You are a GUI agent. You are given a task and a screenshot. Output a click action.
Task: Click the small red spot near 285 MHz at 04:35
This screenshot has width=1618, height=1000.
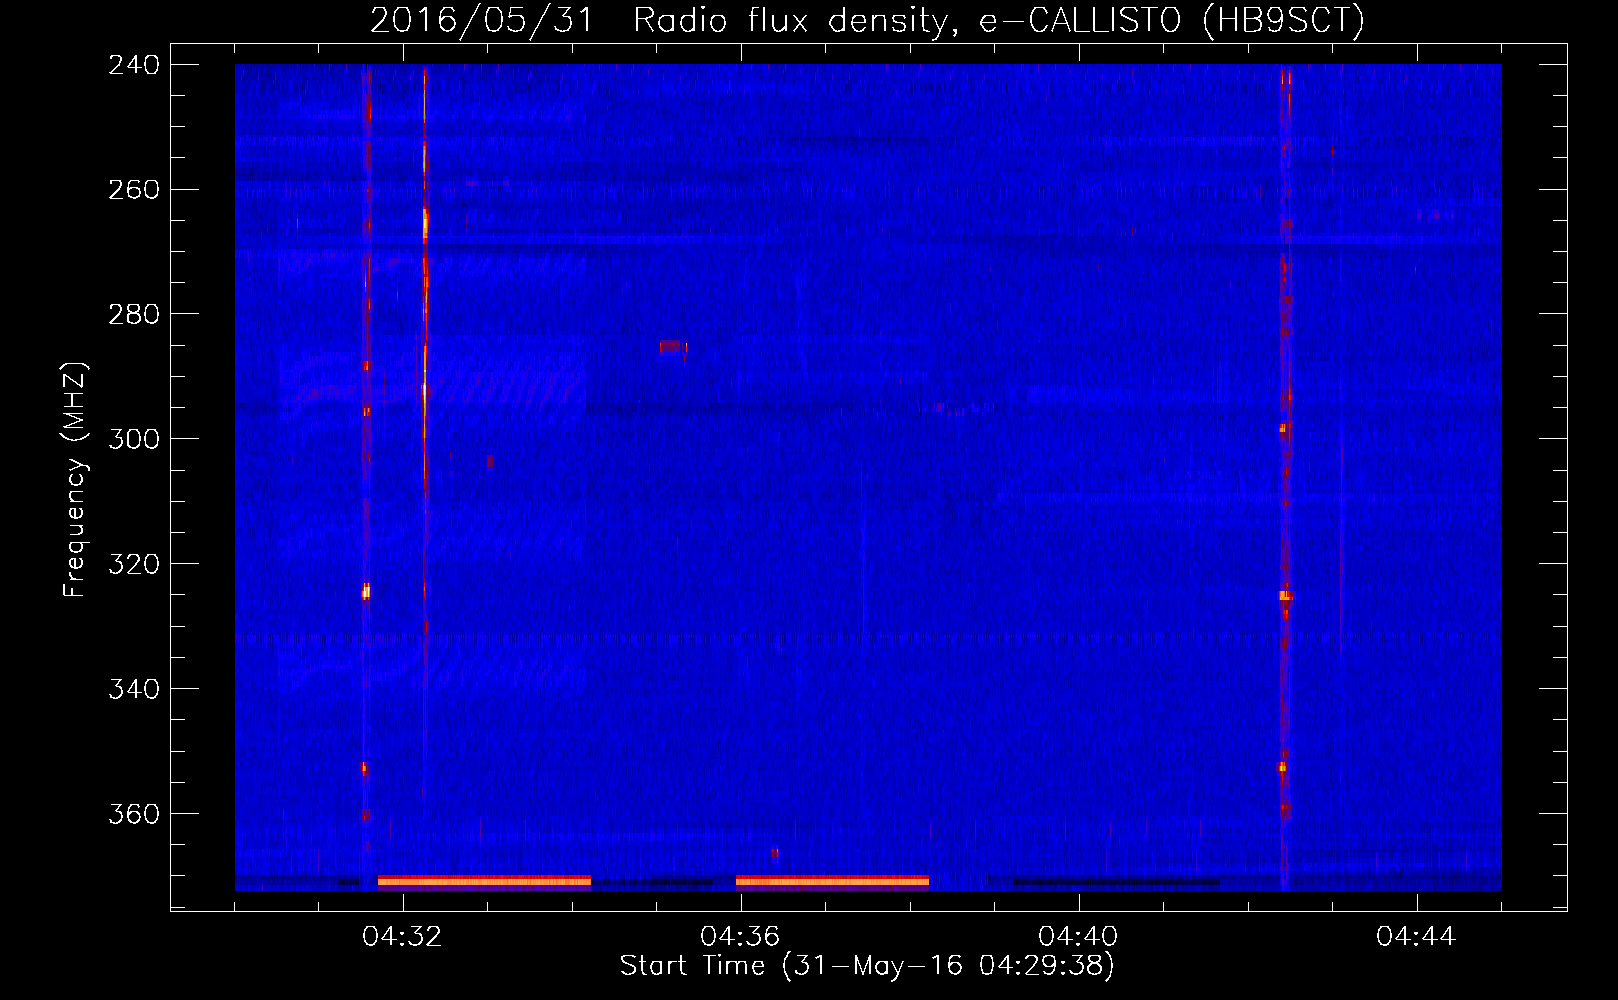(x=671, y=346)
